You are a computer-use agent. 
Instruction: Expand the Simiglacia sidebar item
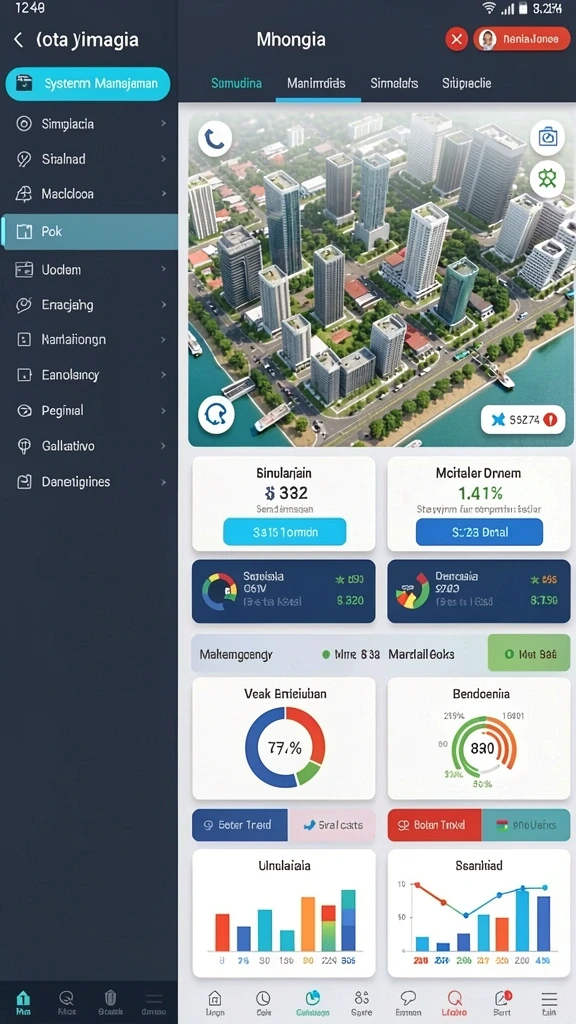(89, 123)
